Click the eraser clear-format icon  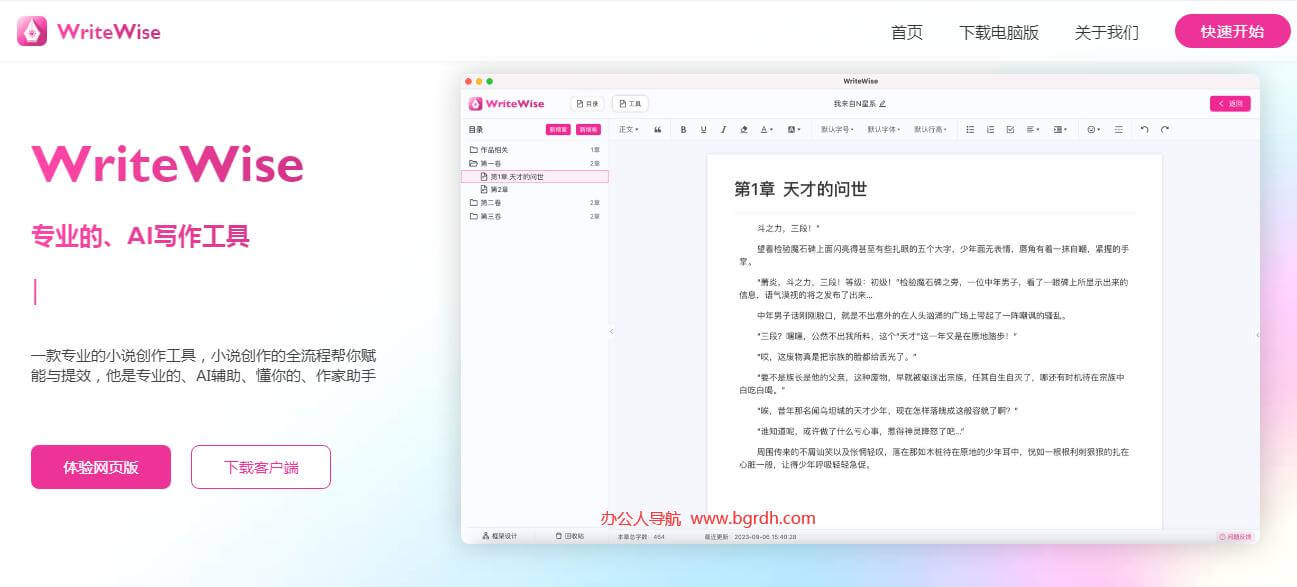coord(744,129)
